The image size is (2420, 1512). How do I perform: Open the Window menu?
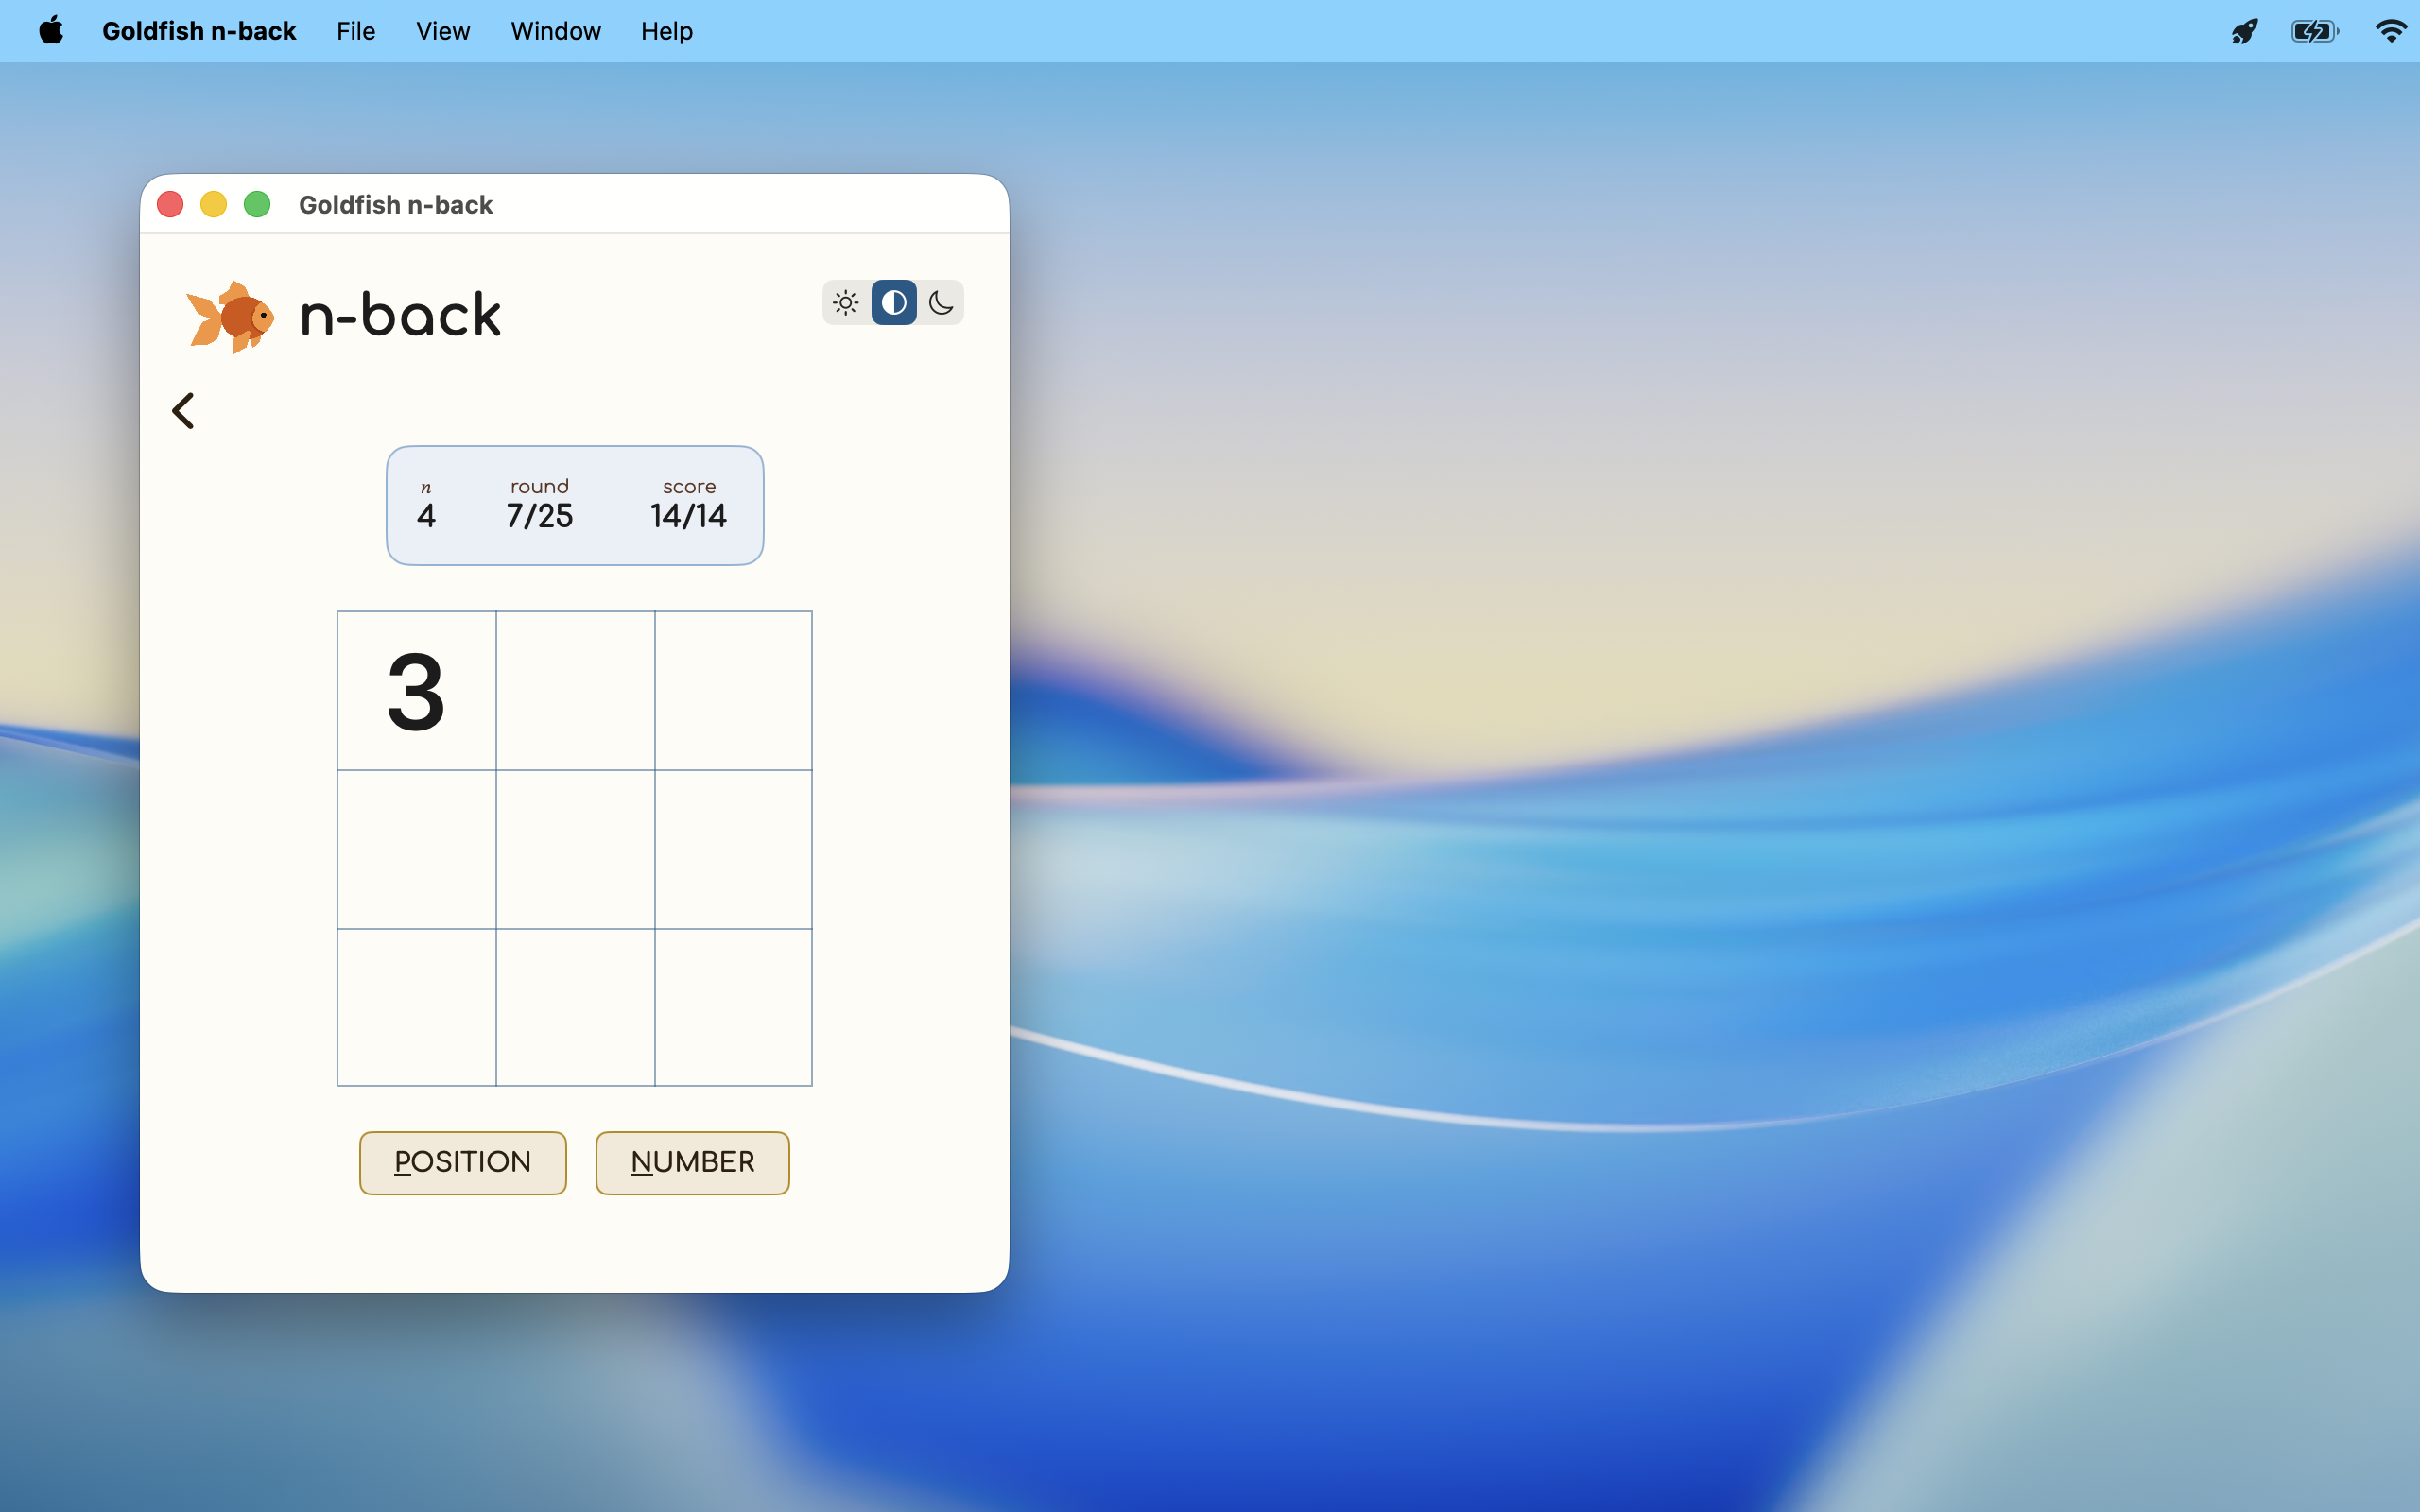tap(556, 31)
